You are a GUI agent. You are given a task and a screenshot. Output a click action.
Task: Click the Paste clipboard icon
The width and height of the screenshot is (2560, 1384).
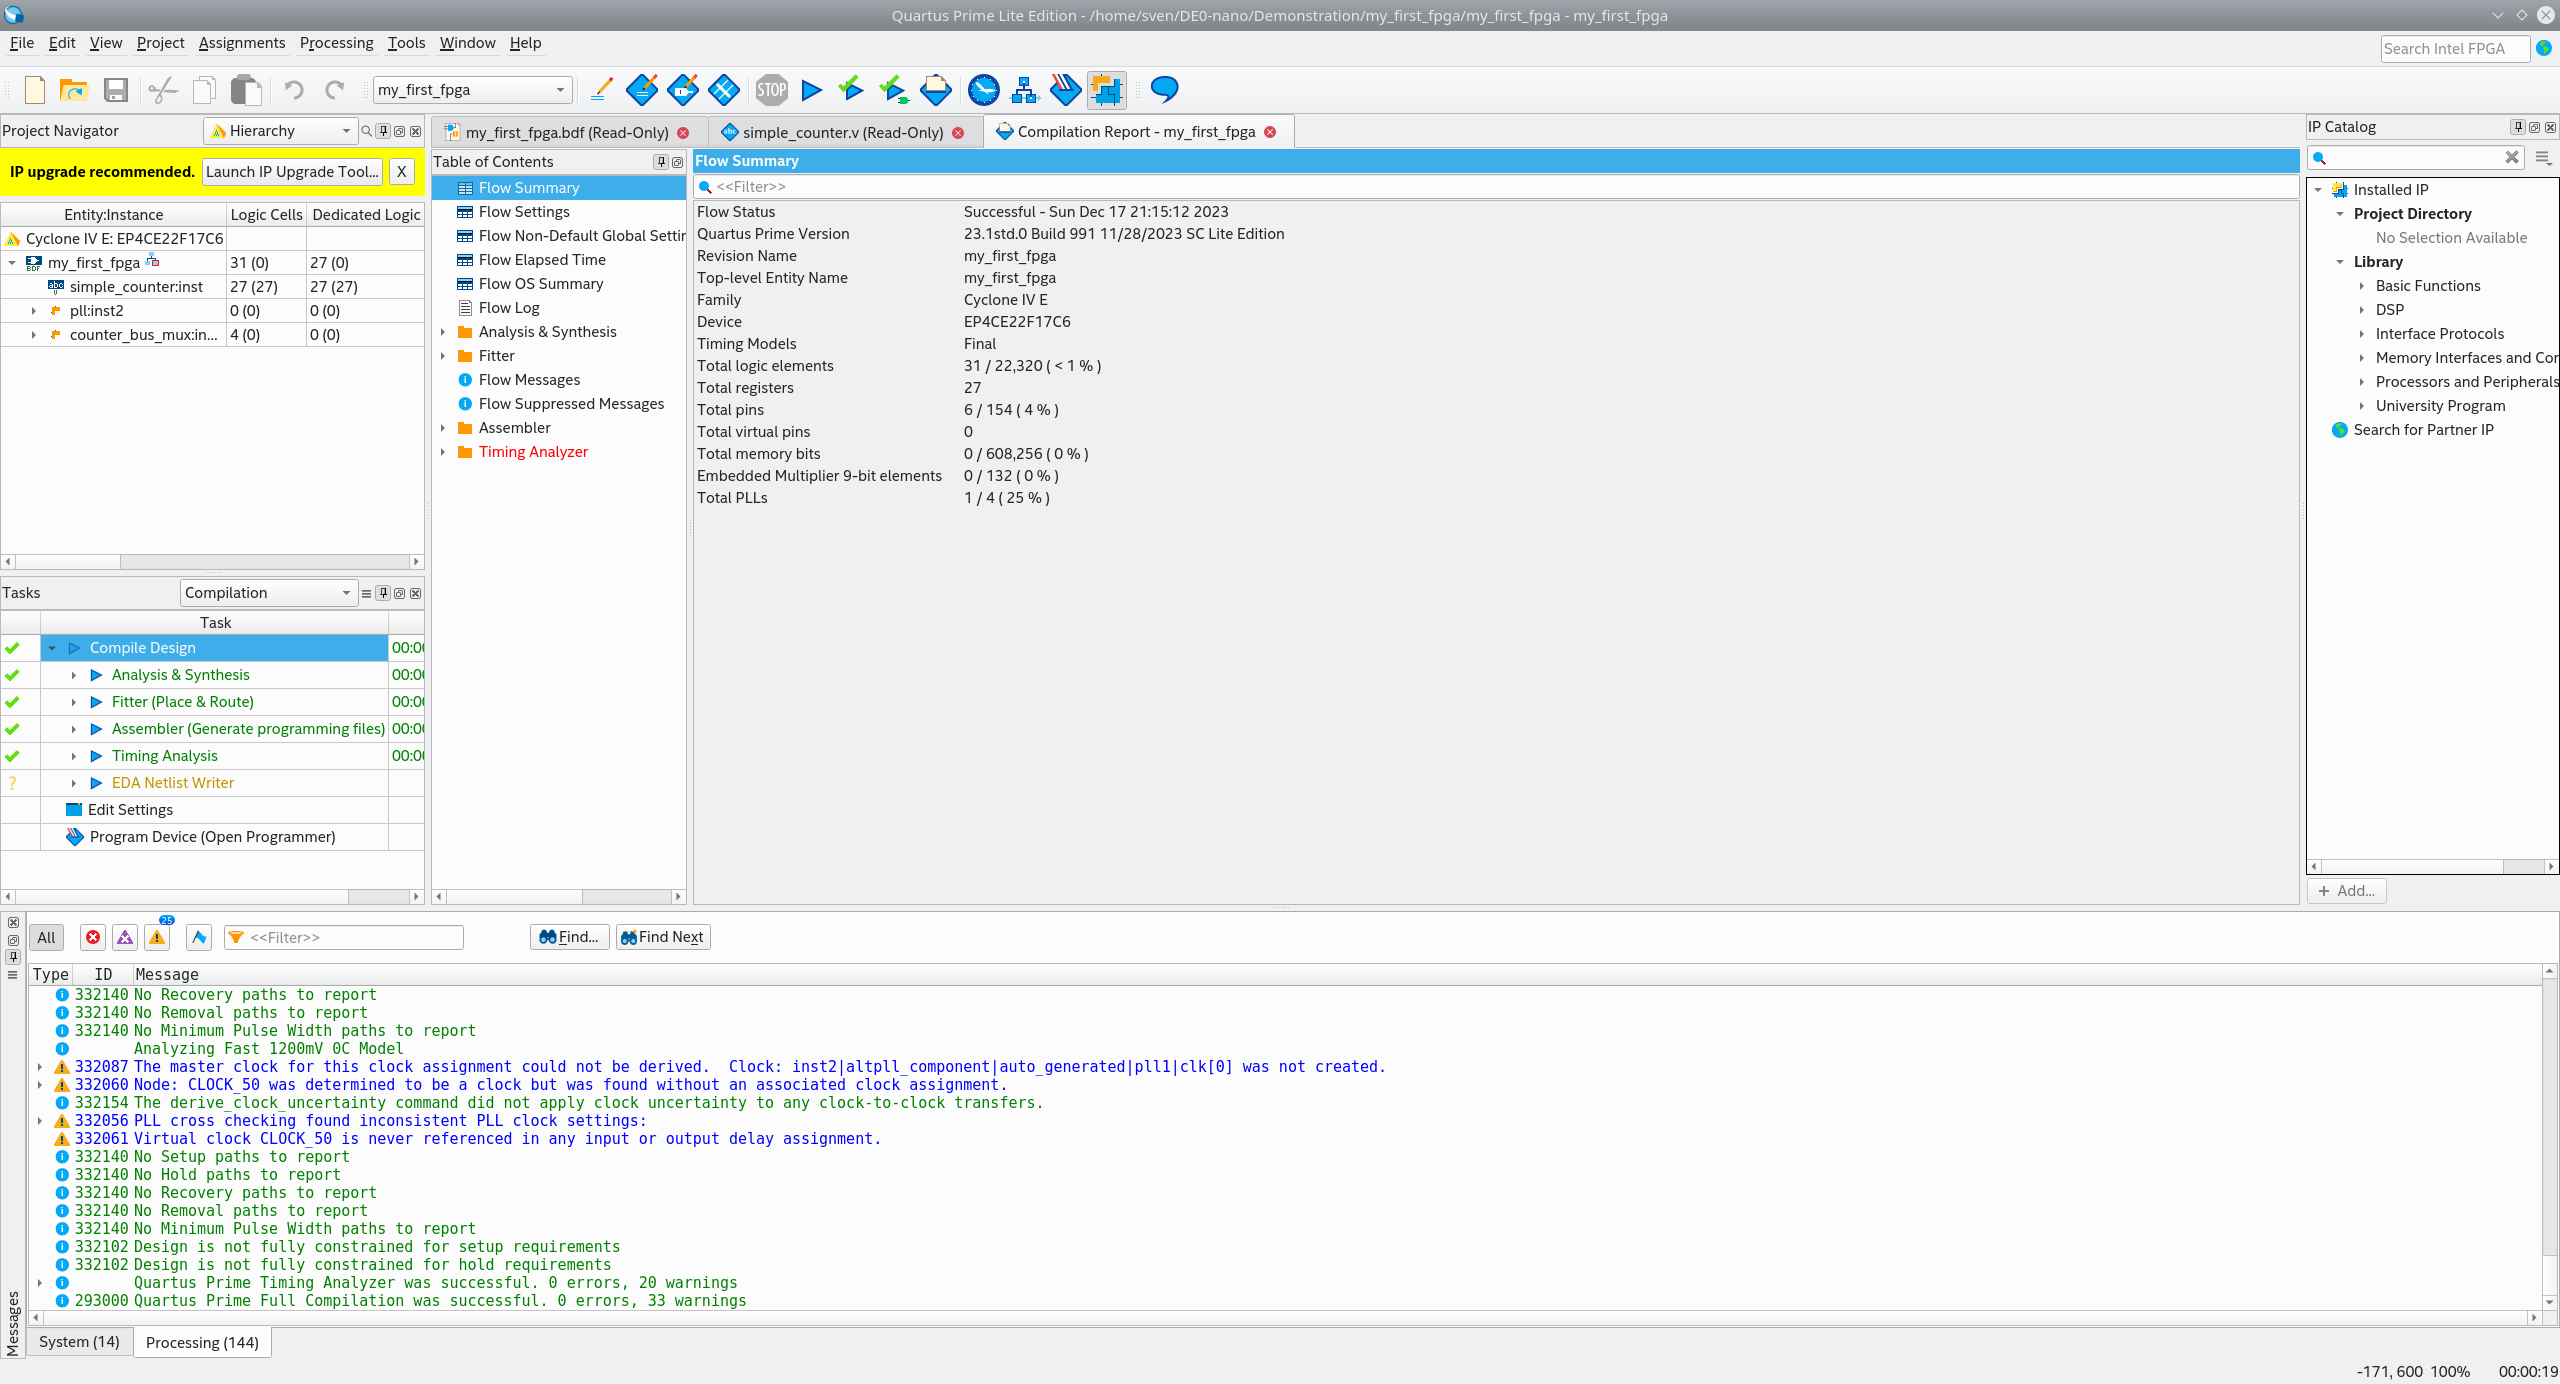point(246,90)
